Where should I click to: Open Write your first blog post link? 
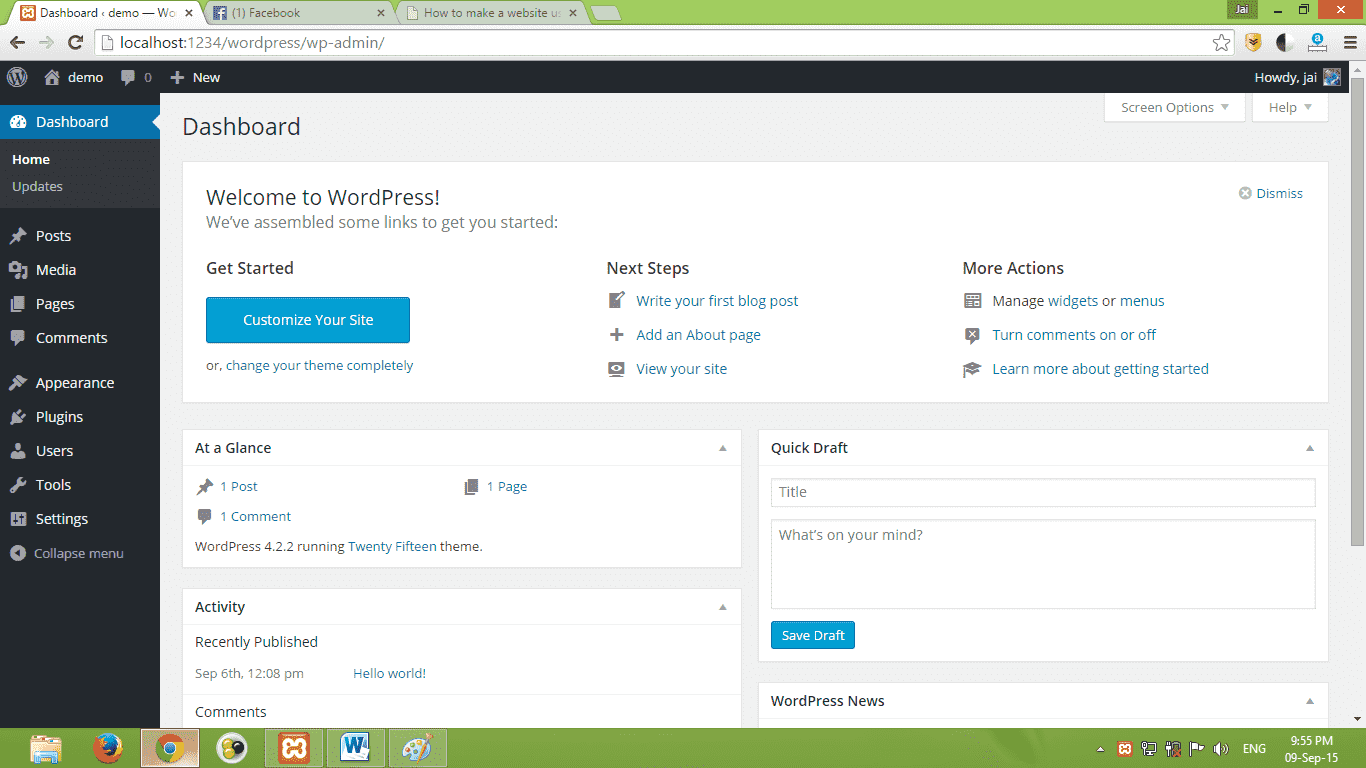(717, 301)
